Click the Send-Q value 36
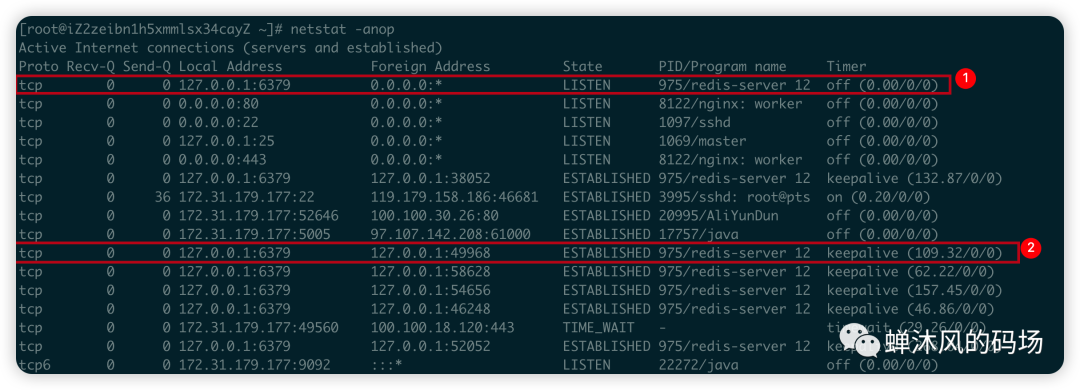This screenshot has height=390, width=1080. tap(163, 197)
